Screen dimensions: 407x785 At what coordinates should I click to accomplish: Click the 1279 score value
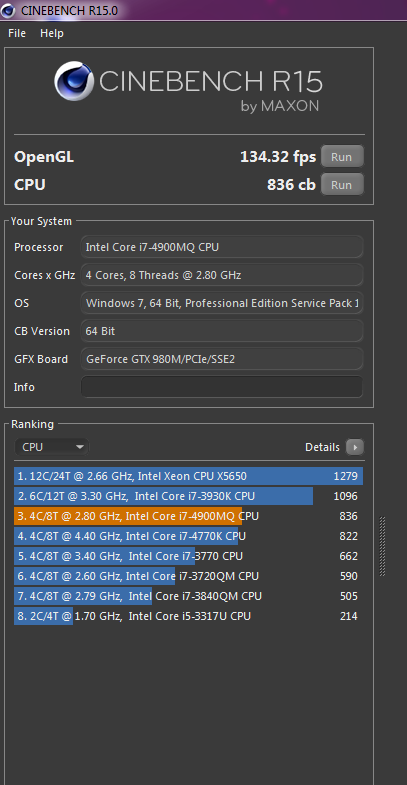click(346, 476)
